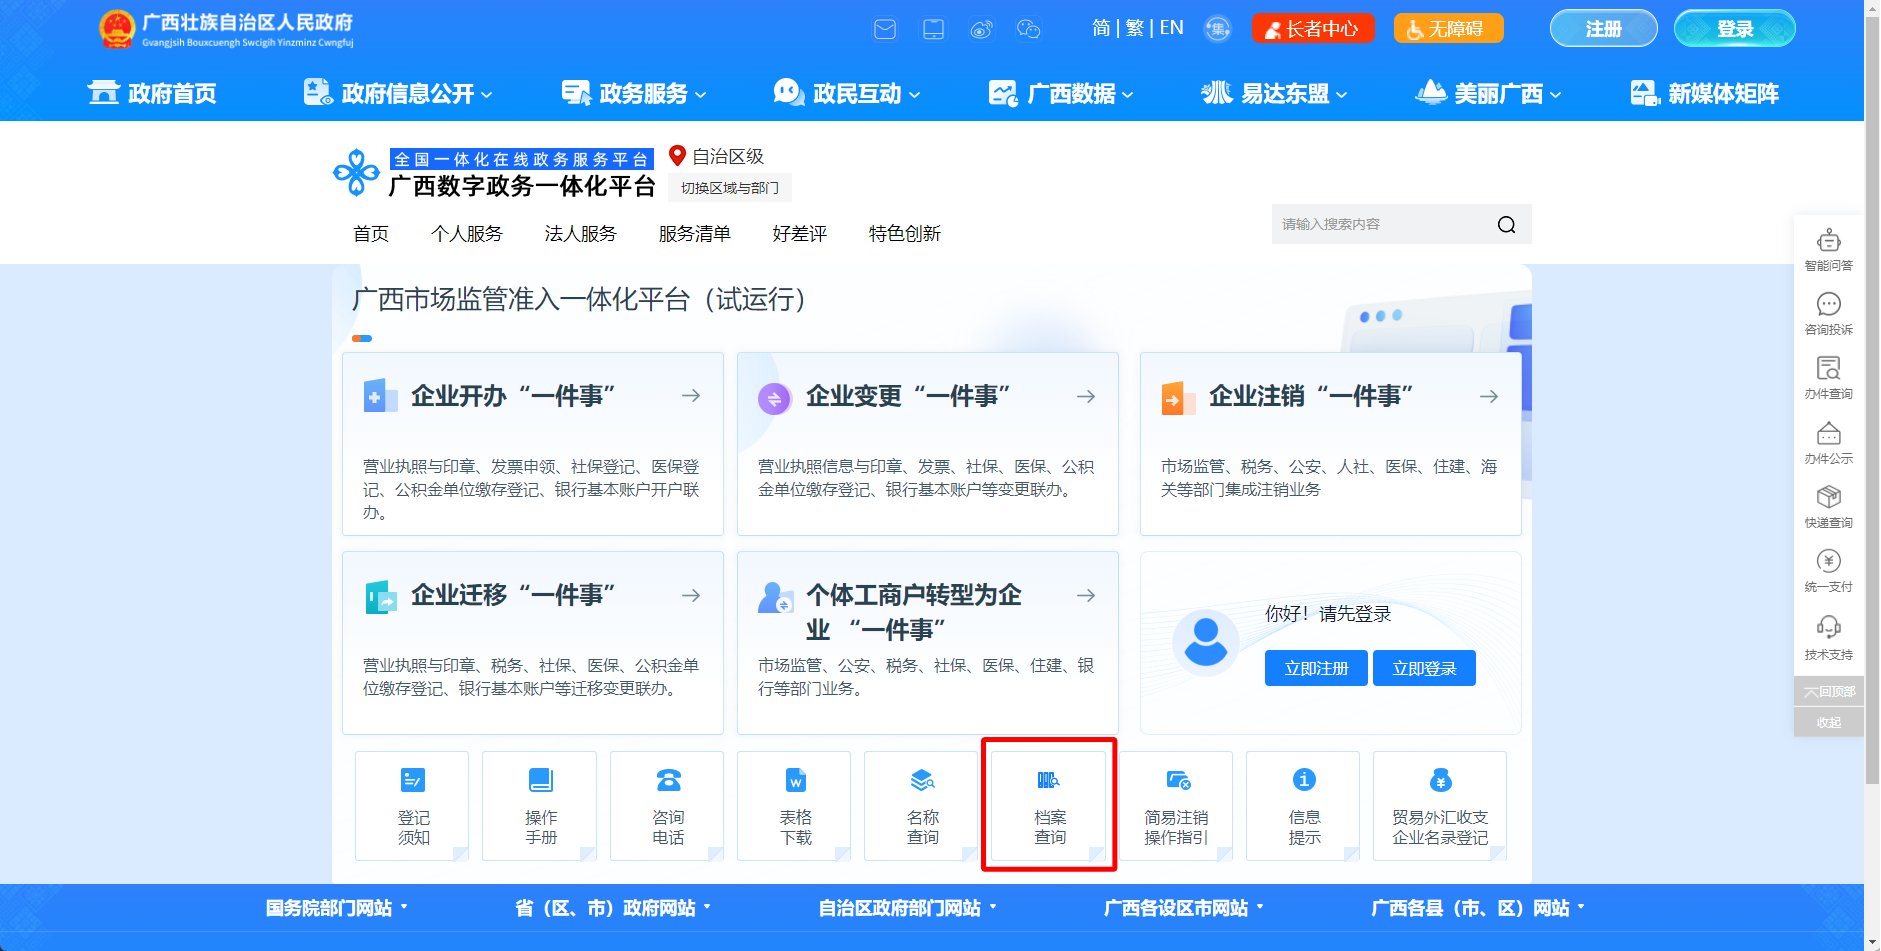This screenshot has height=951, width=1881.
Task: Click the 注册 button in header
Action: click(1603, 29)
